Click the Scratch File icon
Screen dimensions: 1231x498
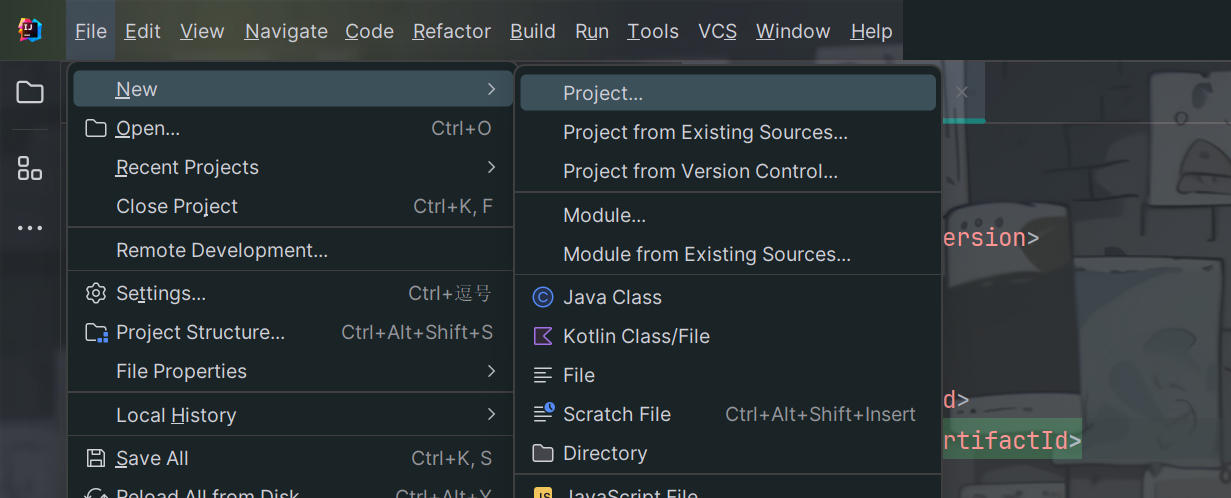coord(543,414)
